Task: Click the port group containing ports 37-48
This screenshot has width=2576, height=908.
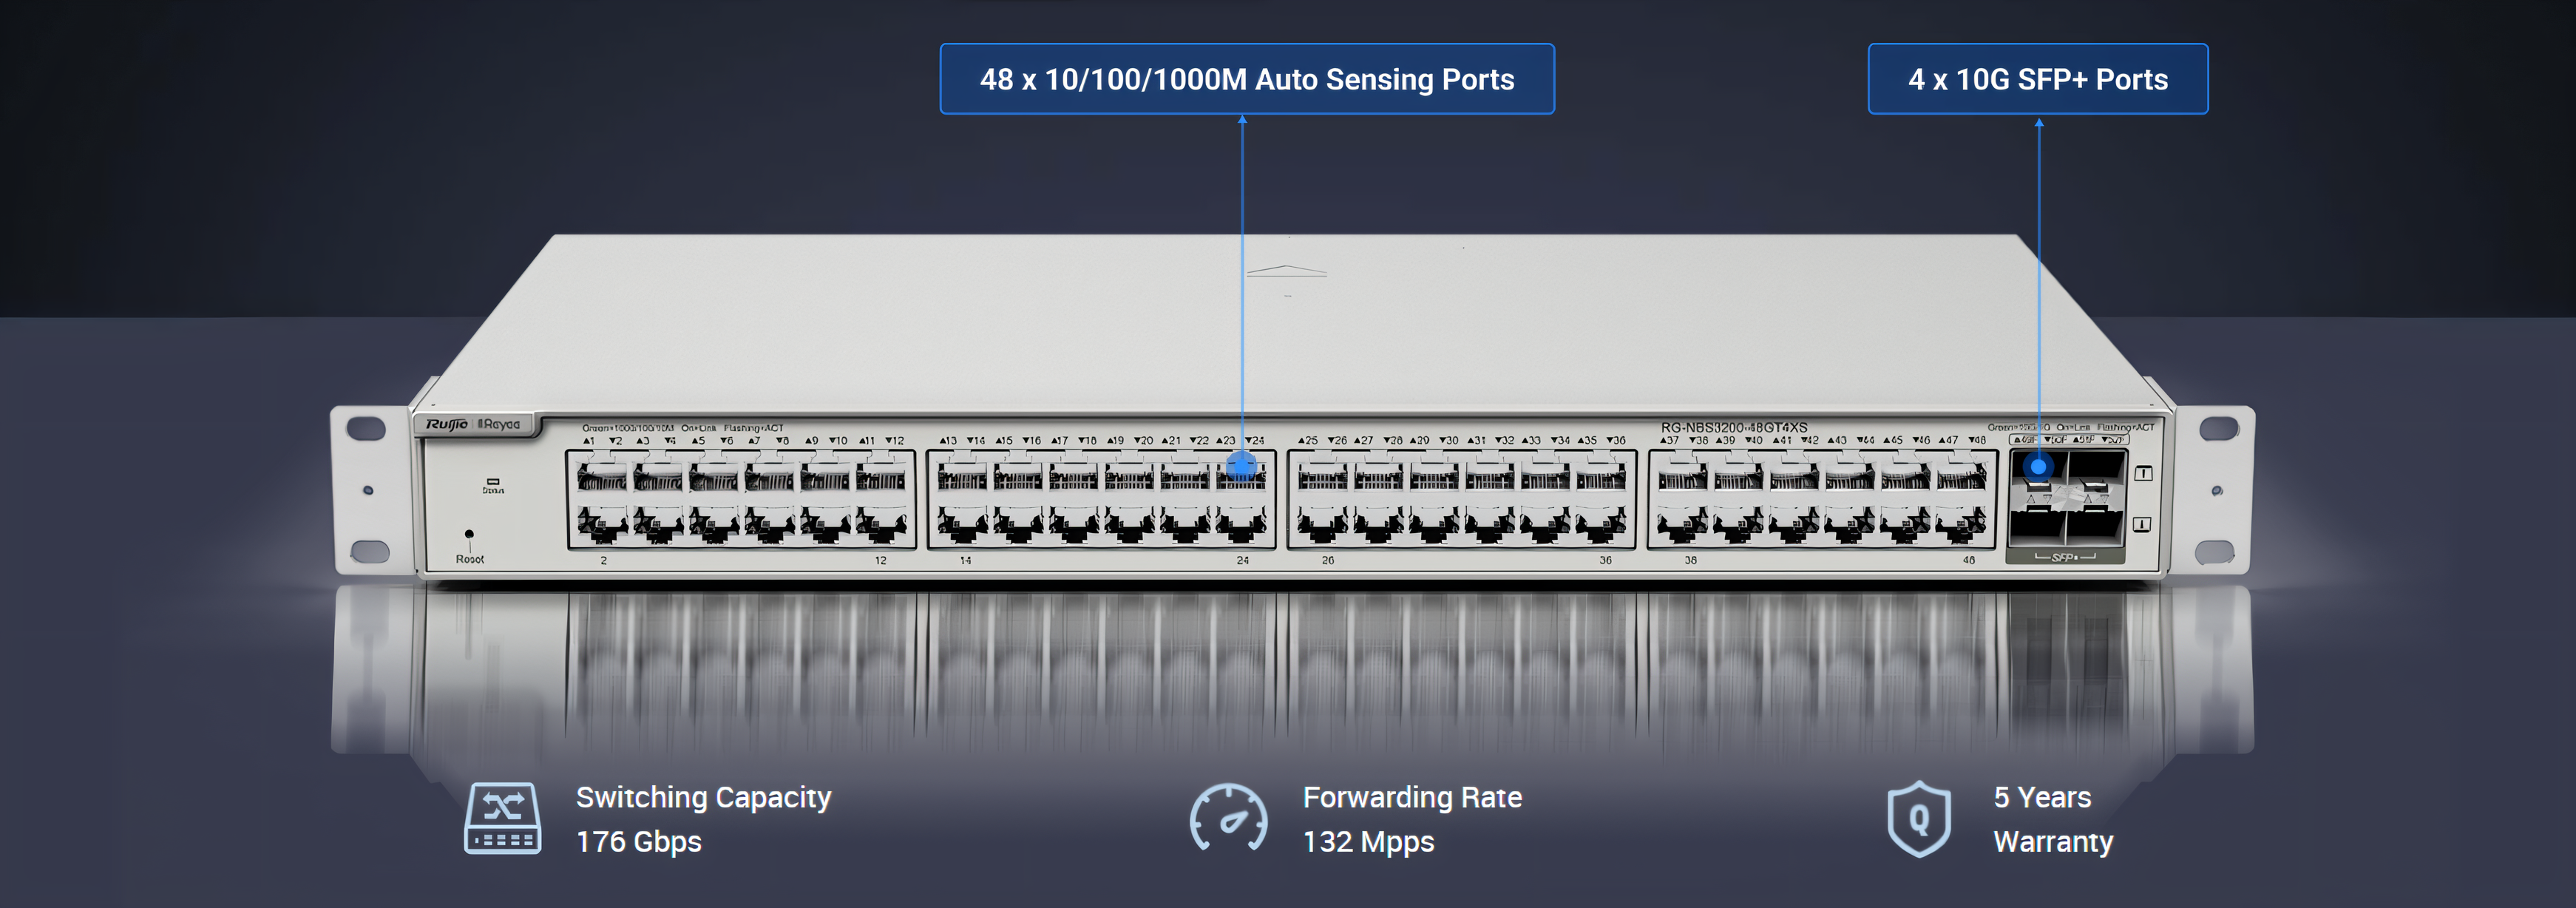Action: tap(1822, 499)
